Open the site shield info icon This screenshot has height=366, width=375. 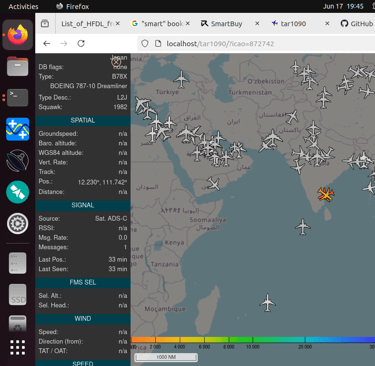pos(145,43)
